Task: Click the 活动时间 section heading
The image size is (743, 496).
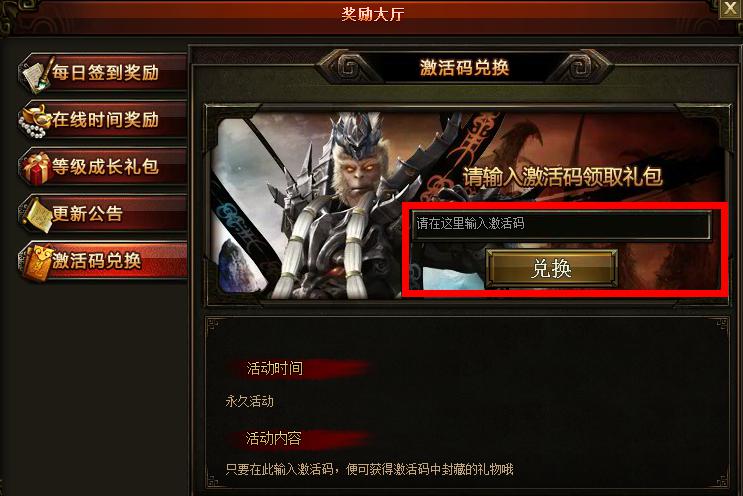Action: click(x=275, y=368)
